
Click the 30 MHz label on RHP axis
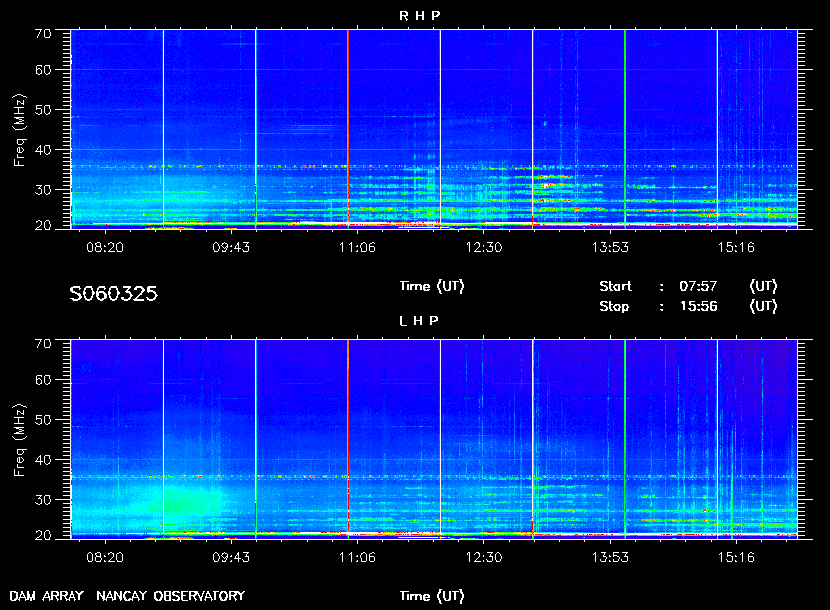43,190
